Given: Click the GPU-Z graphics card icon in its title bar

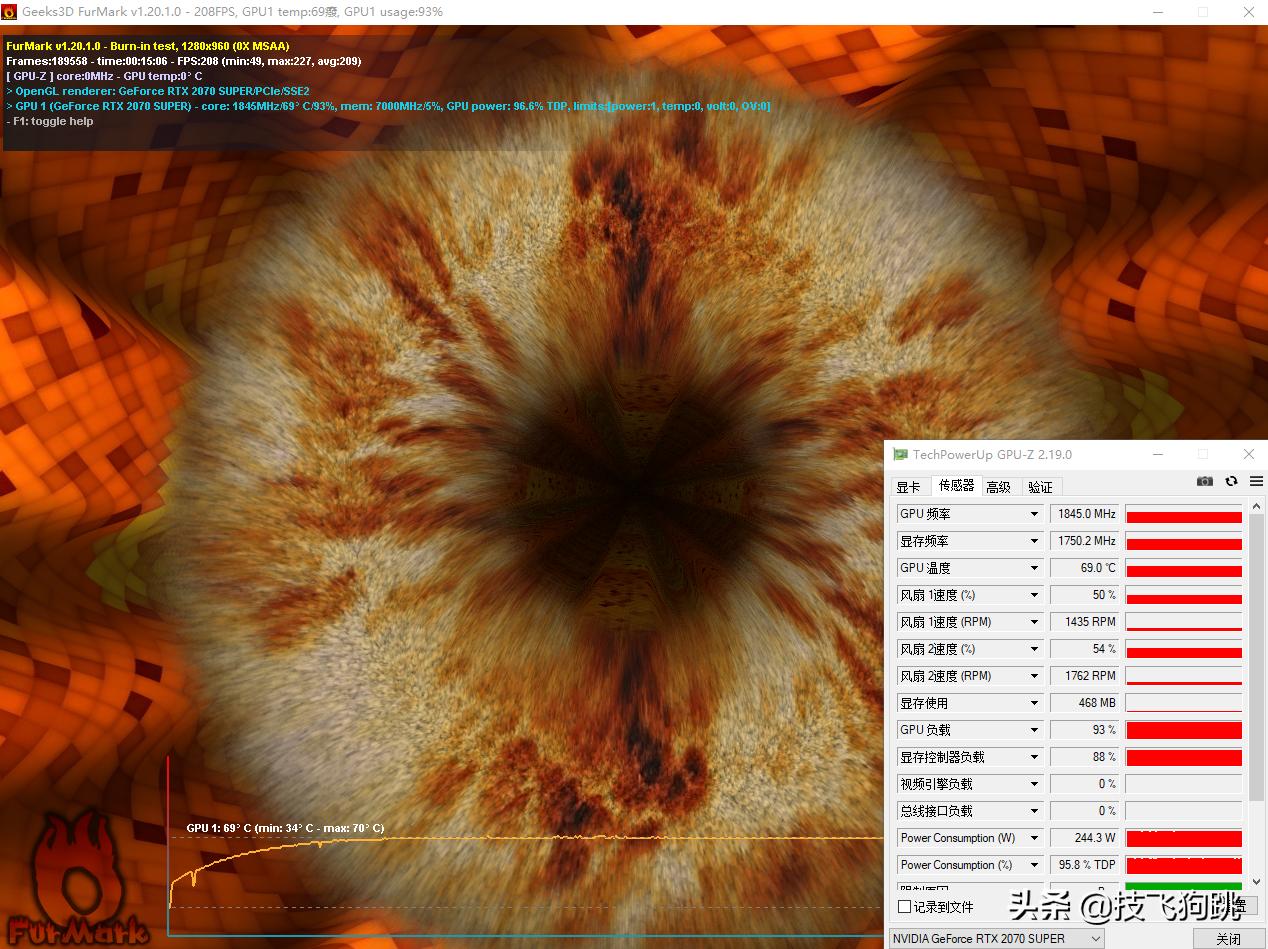Looking at the screenshot, I should pyautogui.click(x=899, y=454).
